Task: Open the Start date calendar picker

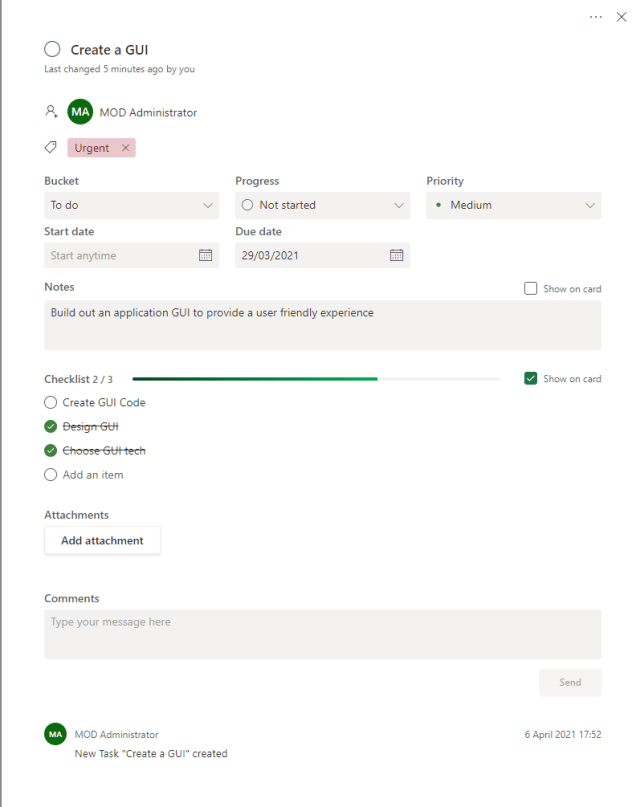Action: click(x=205, y=255)
